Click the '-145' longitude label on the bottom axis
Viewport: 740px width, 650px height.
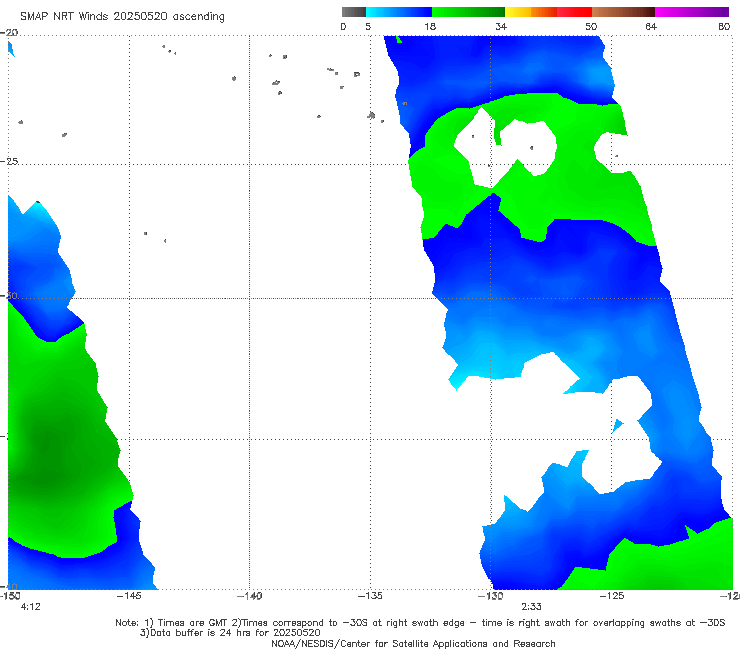(x=129, y=596)
